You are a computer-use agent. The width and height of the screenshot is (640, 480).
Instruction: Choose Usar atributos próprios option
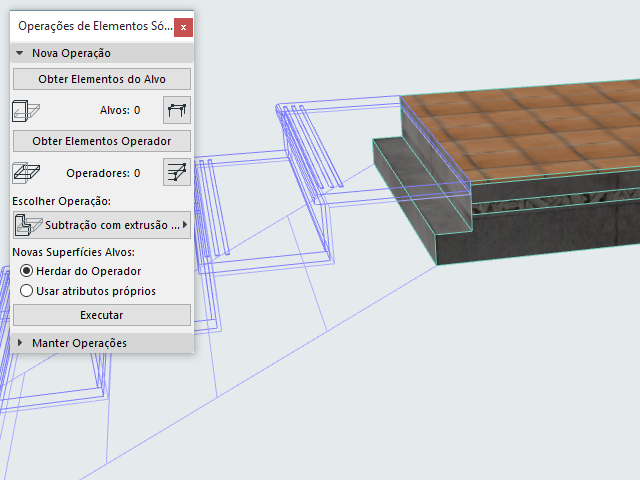27,291
